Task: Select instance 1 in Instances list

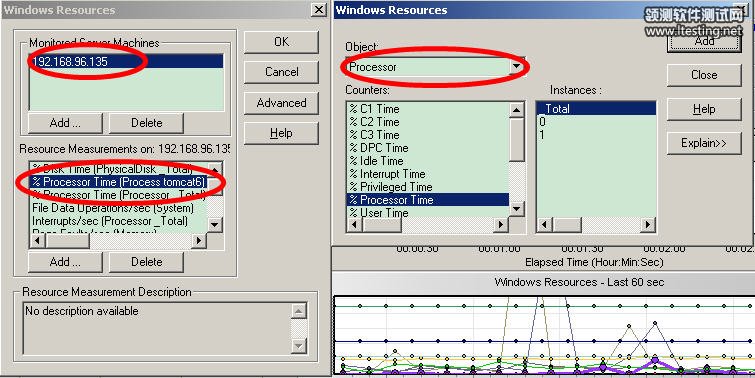Action: pyautogui.click(x=596, y=135)
